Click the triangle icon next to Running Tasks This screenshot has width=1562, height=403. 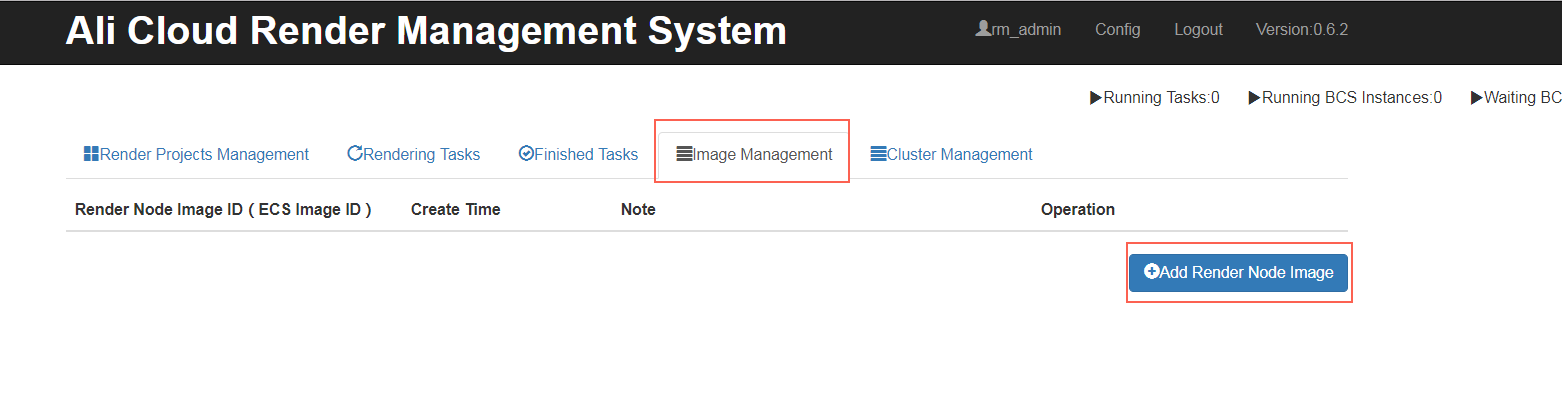pos(1096,98)
